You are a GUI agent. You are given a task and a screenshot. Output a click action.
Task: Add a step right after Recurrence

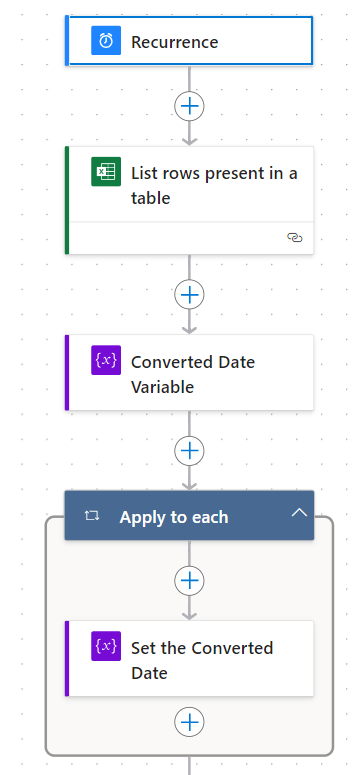tap(189, 106)
